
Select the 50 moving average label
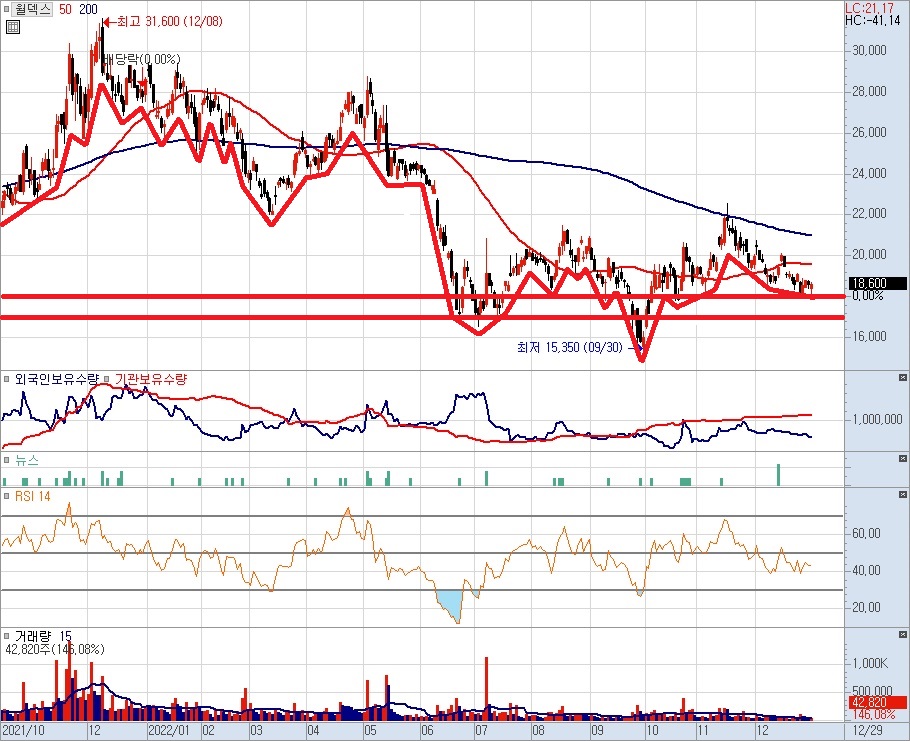[x=65, y=9]
